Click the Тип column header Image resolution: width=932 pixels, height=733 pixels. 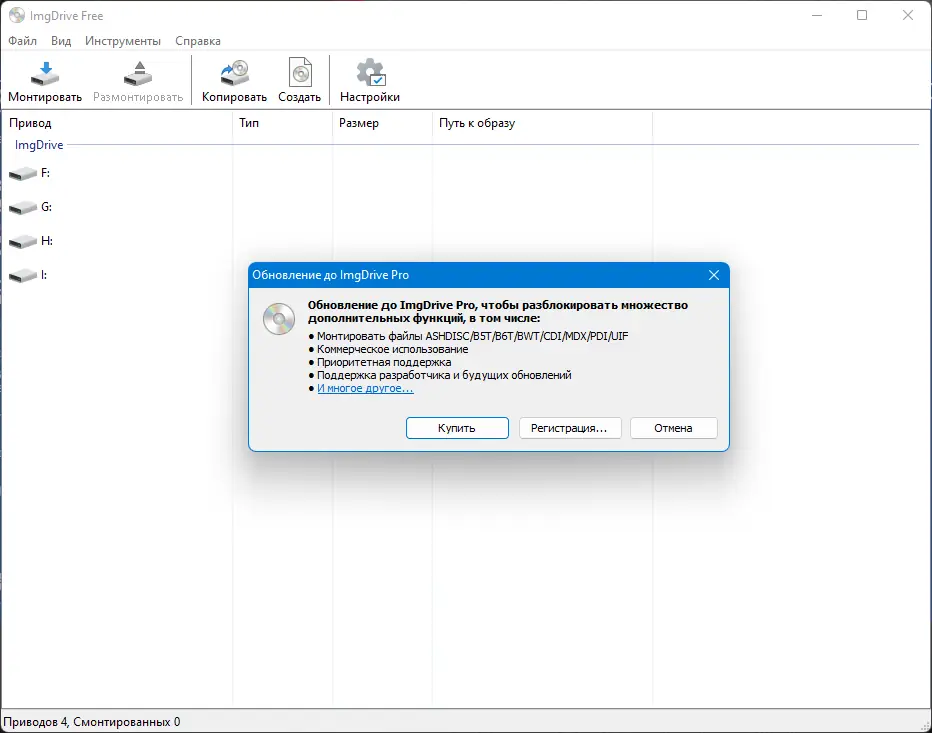click(282, 123)
